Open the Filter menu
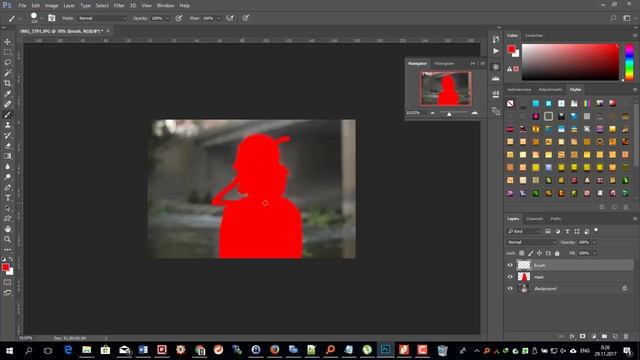 [119, 6]
